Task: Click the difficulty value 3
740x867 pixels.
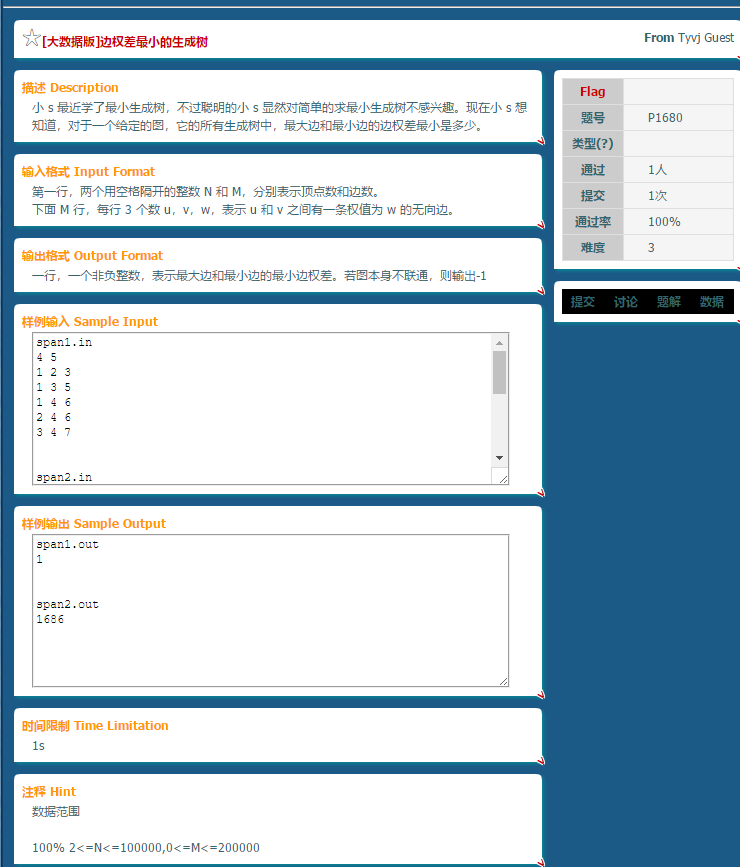Action: (651, 248)
